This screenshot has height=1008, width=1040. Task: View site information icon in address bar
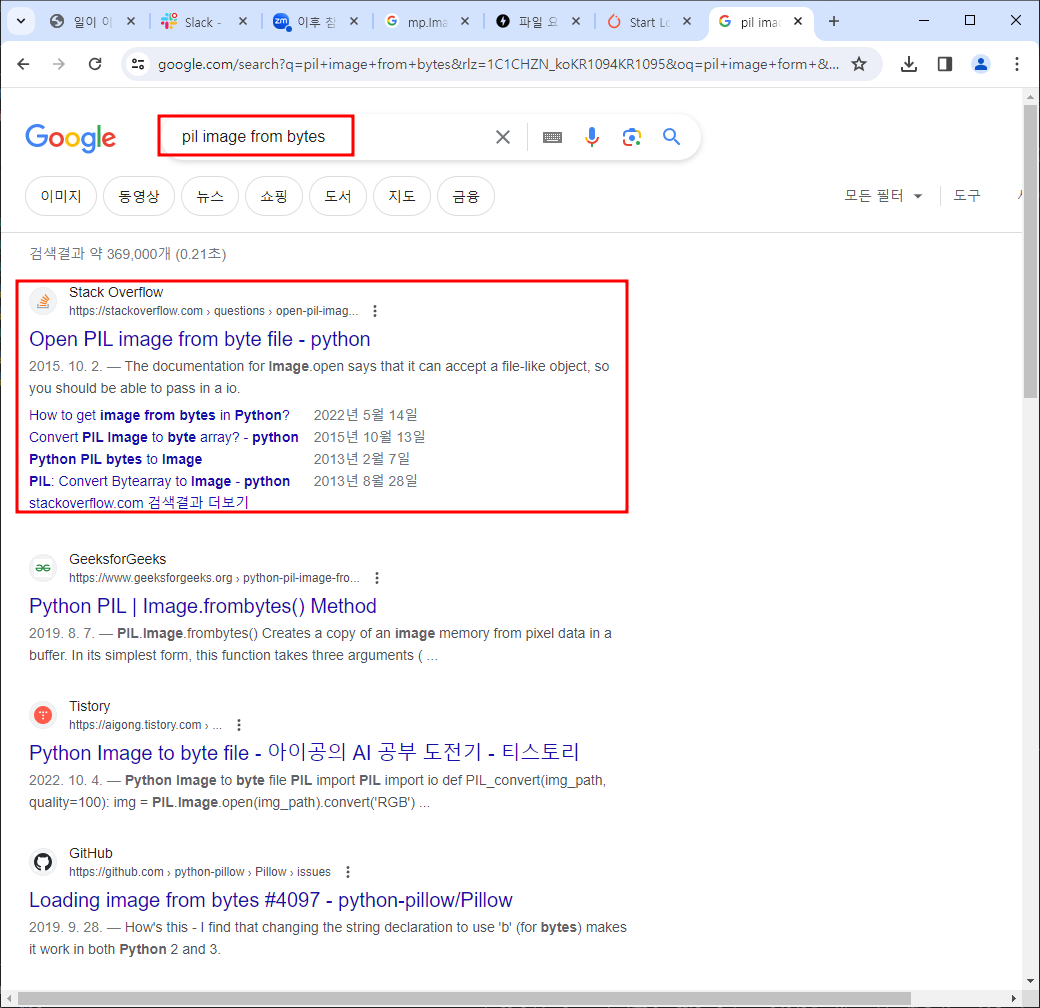pos(138,64)
